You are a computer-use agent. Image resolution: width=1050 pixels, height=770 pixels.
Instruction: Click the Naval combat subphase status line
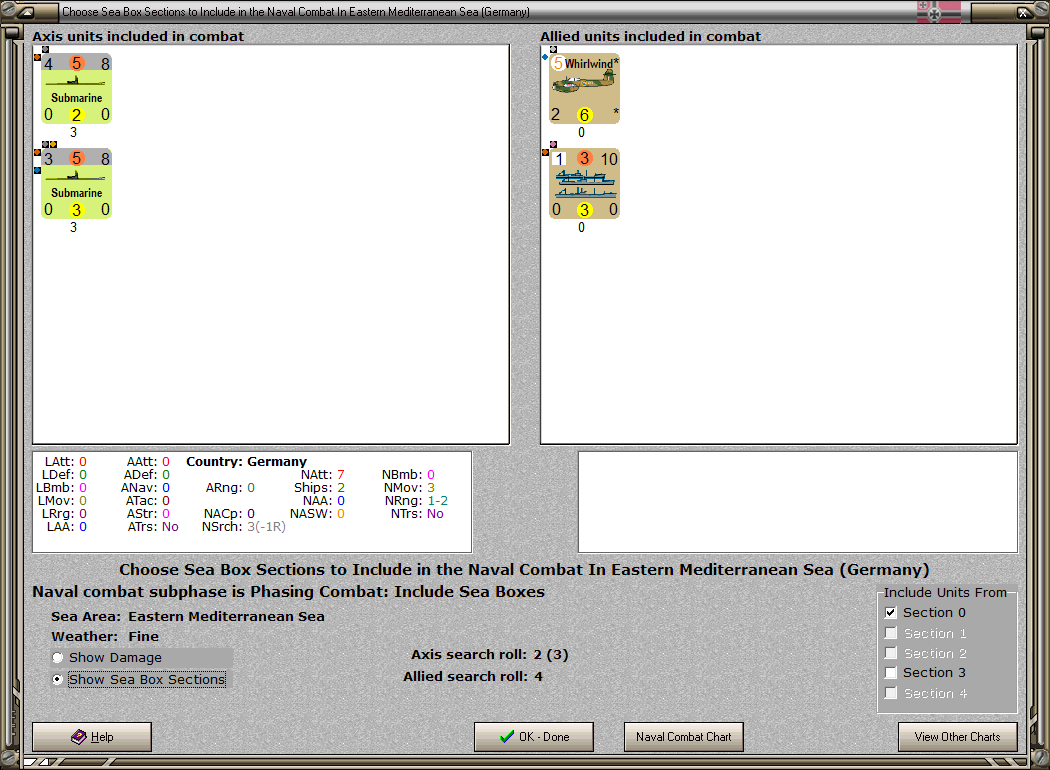point(289,592)
